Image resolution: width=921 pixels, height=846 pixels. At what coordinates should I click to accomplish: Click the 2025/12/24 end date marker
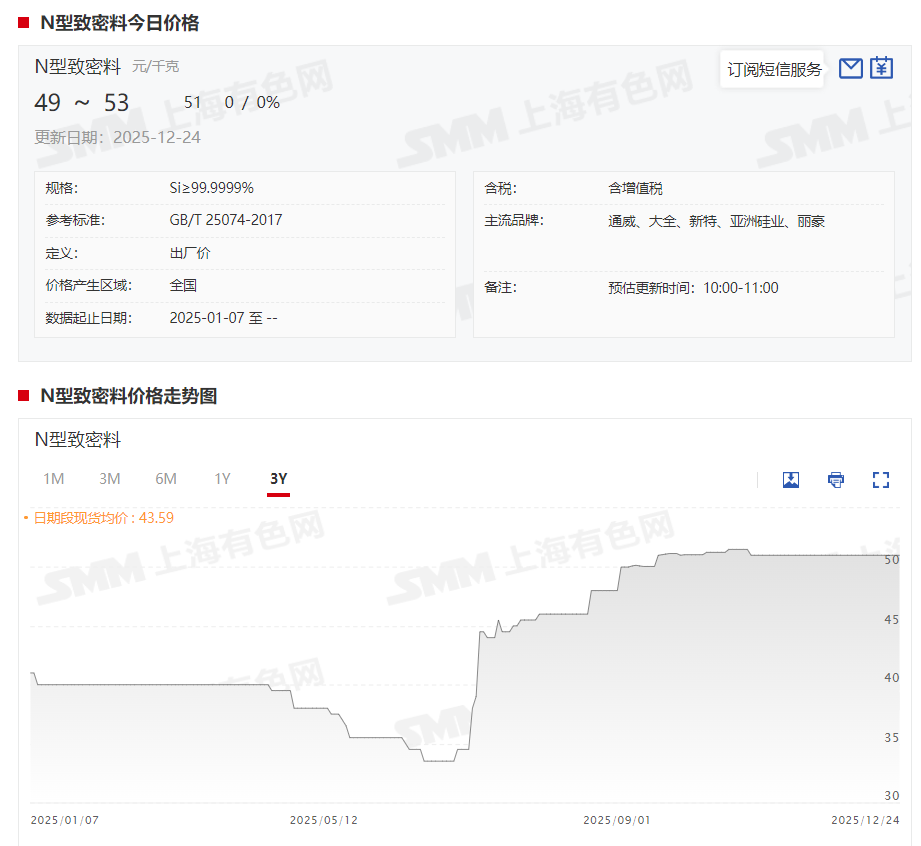[x=865, y=820]
